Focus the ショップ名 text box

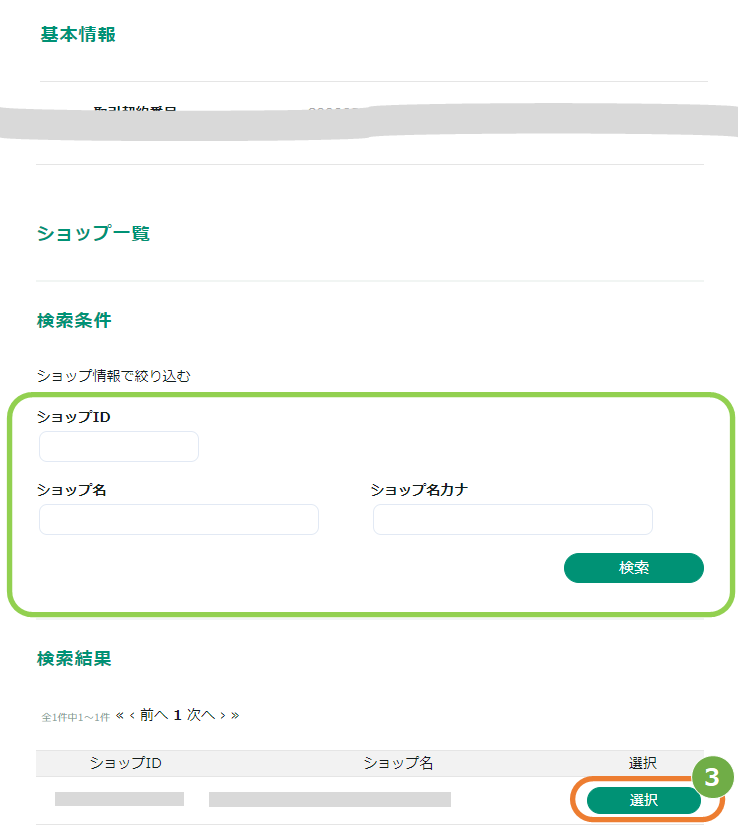[179, 519]
